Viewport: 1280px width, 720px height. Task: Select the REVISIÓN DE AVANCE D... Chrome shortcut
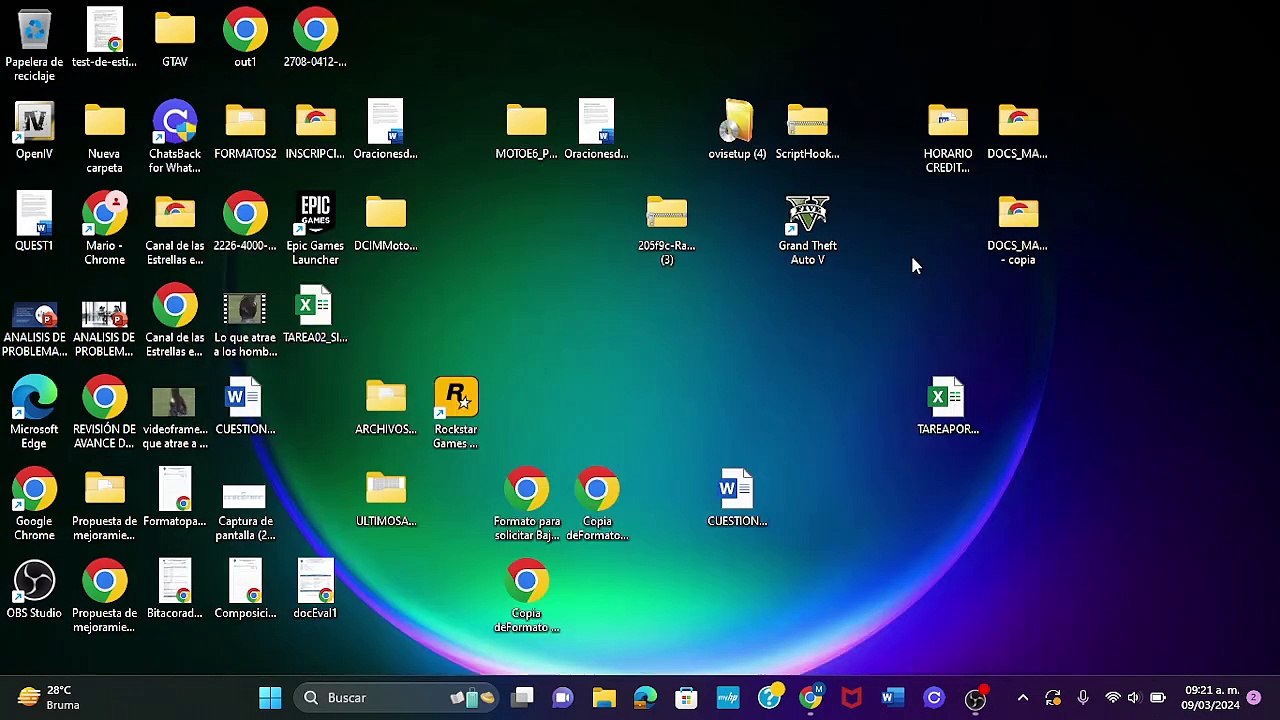[104, 414]
